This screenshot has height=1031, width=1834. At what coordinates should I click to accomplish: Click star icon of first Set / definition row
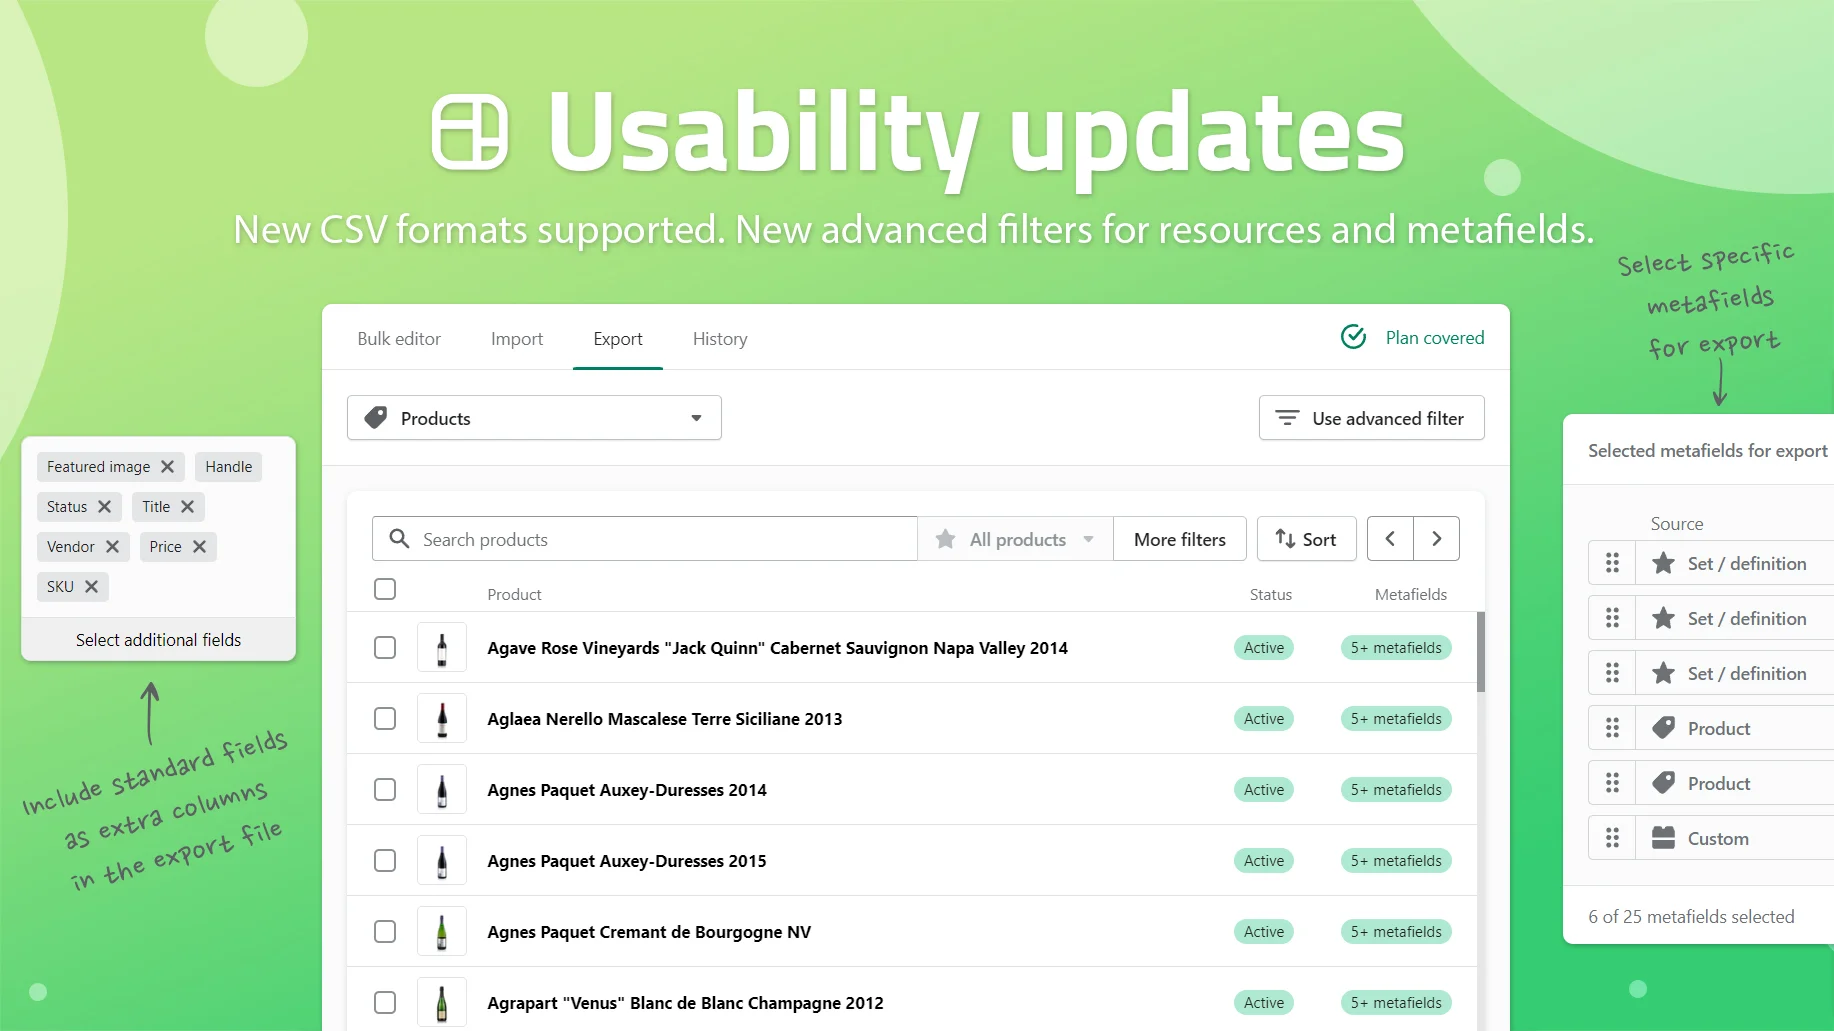1663,563
